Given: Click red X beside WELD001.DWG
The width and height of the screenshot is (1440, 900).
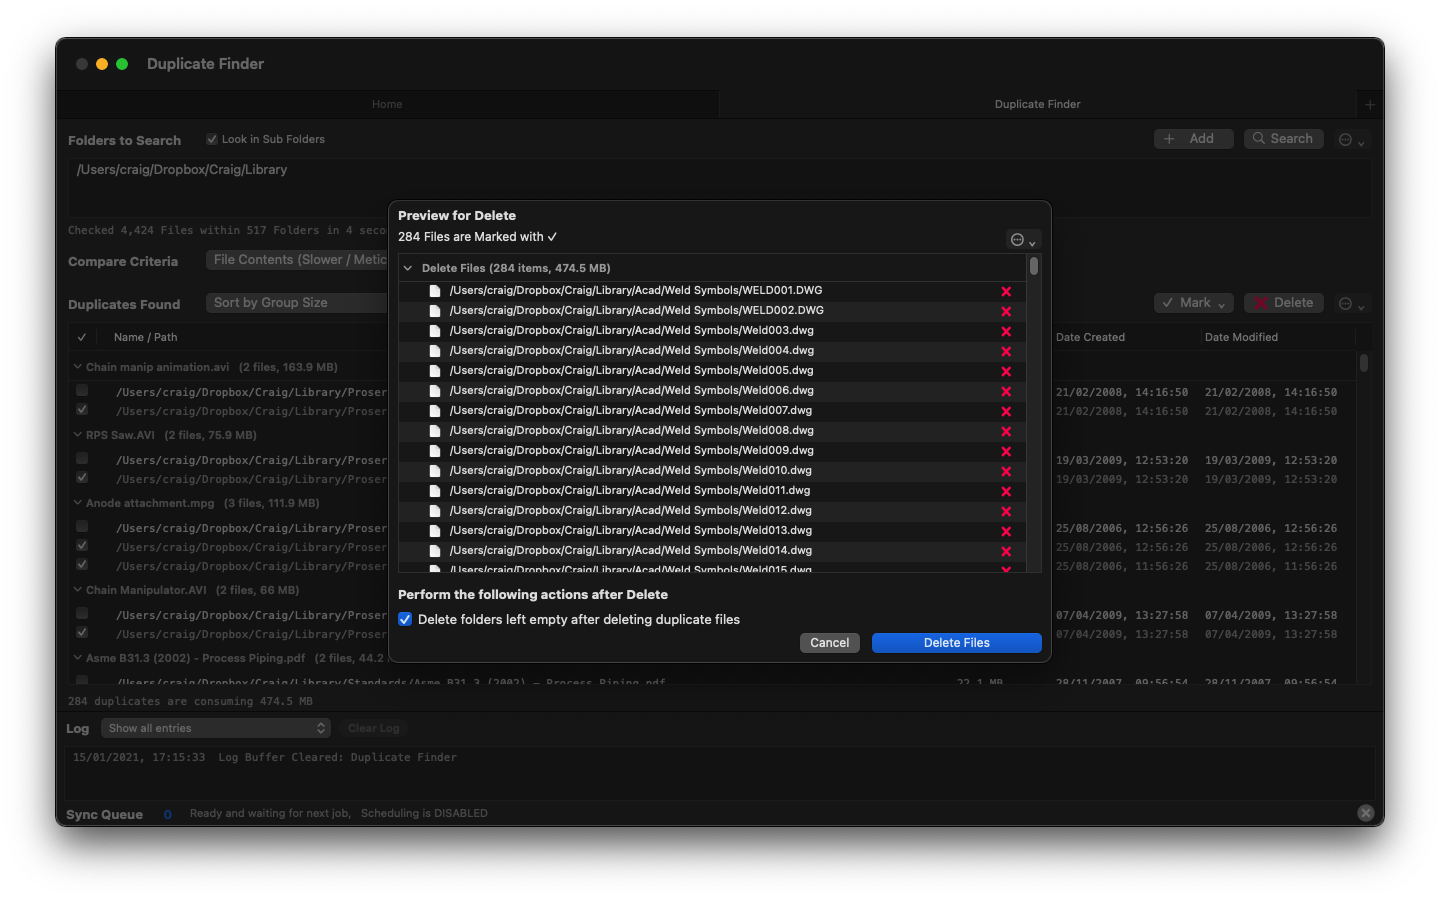Looking at the screenshot, I should (x=1006, y=291).
